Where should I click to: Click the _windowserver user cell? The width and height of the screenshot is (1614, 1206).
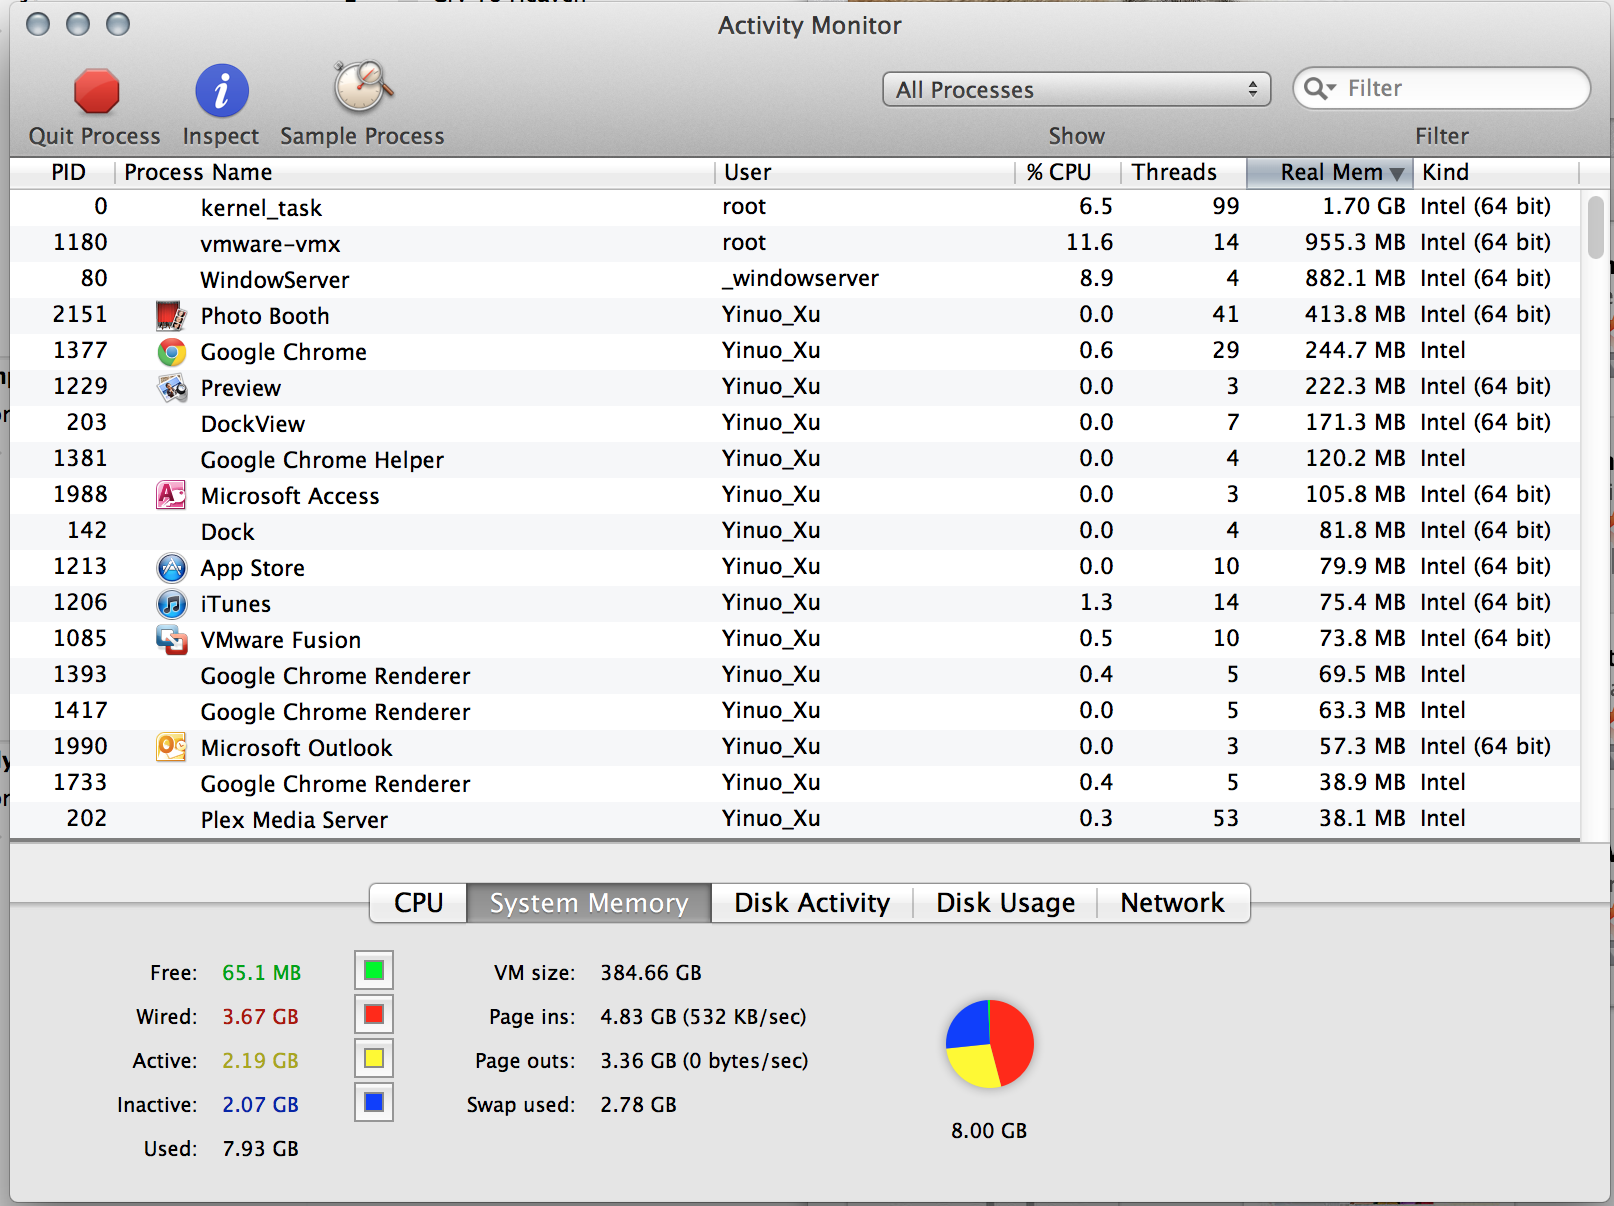click(801, 278)
